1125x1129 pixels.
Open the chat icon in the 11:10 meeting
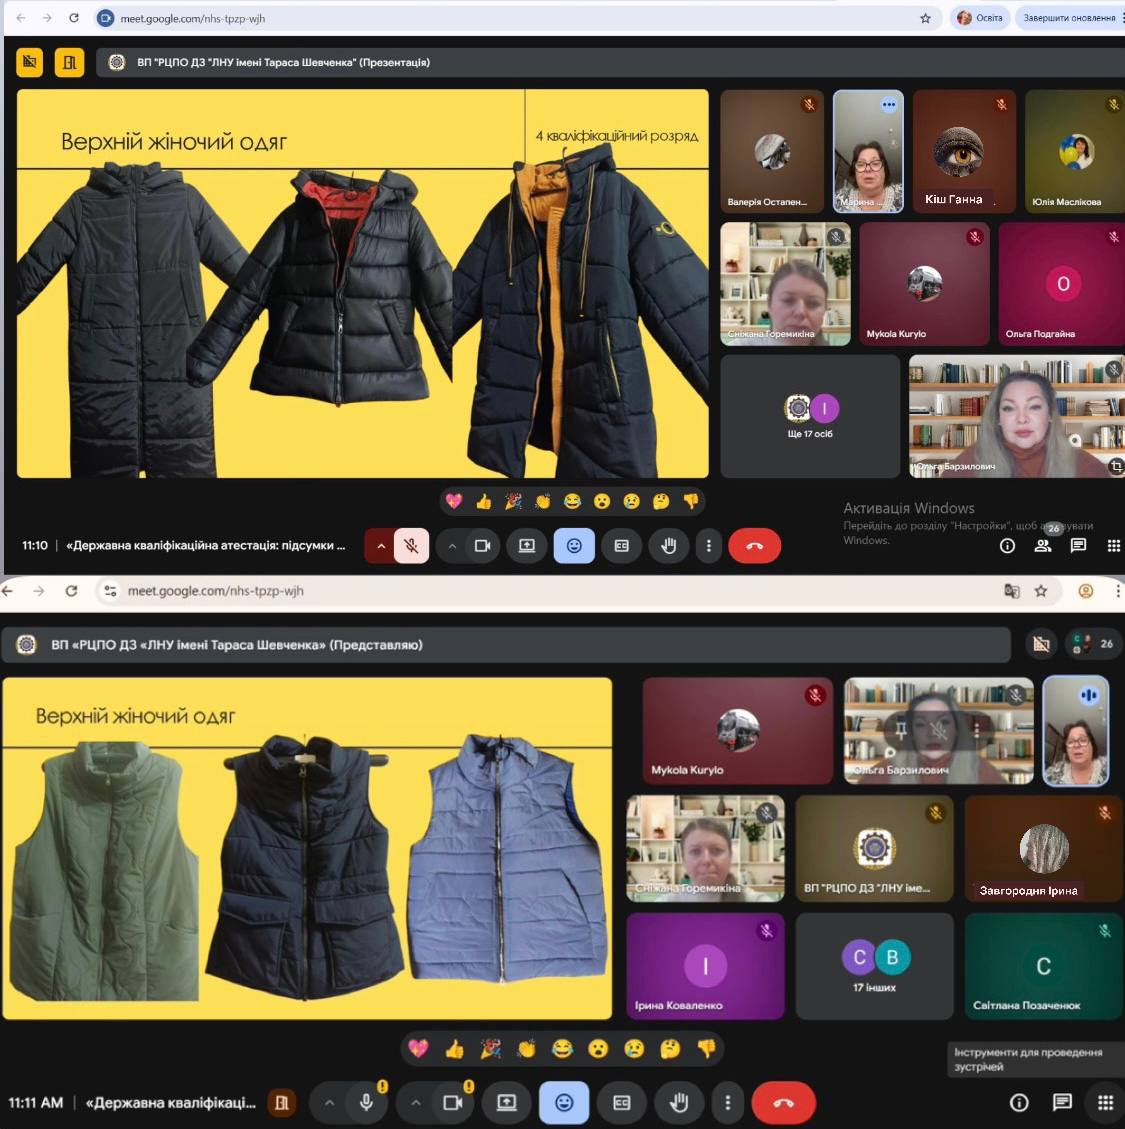[x=1078, y=545]
